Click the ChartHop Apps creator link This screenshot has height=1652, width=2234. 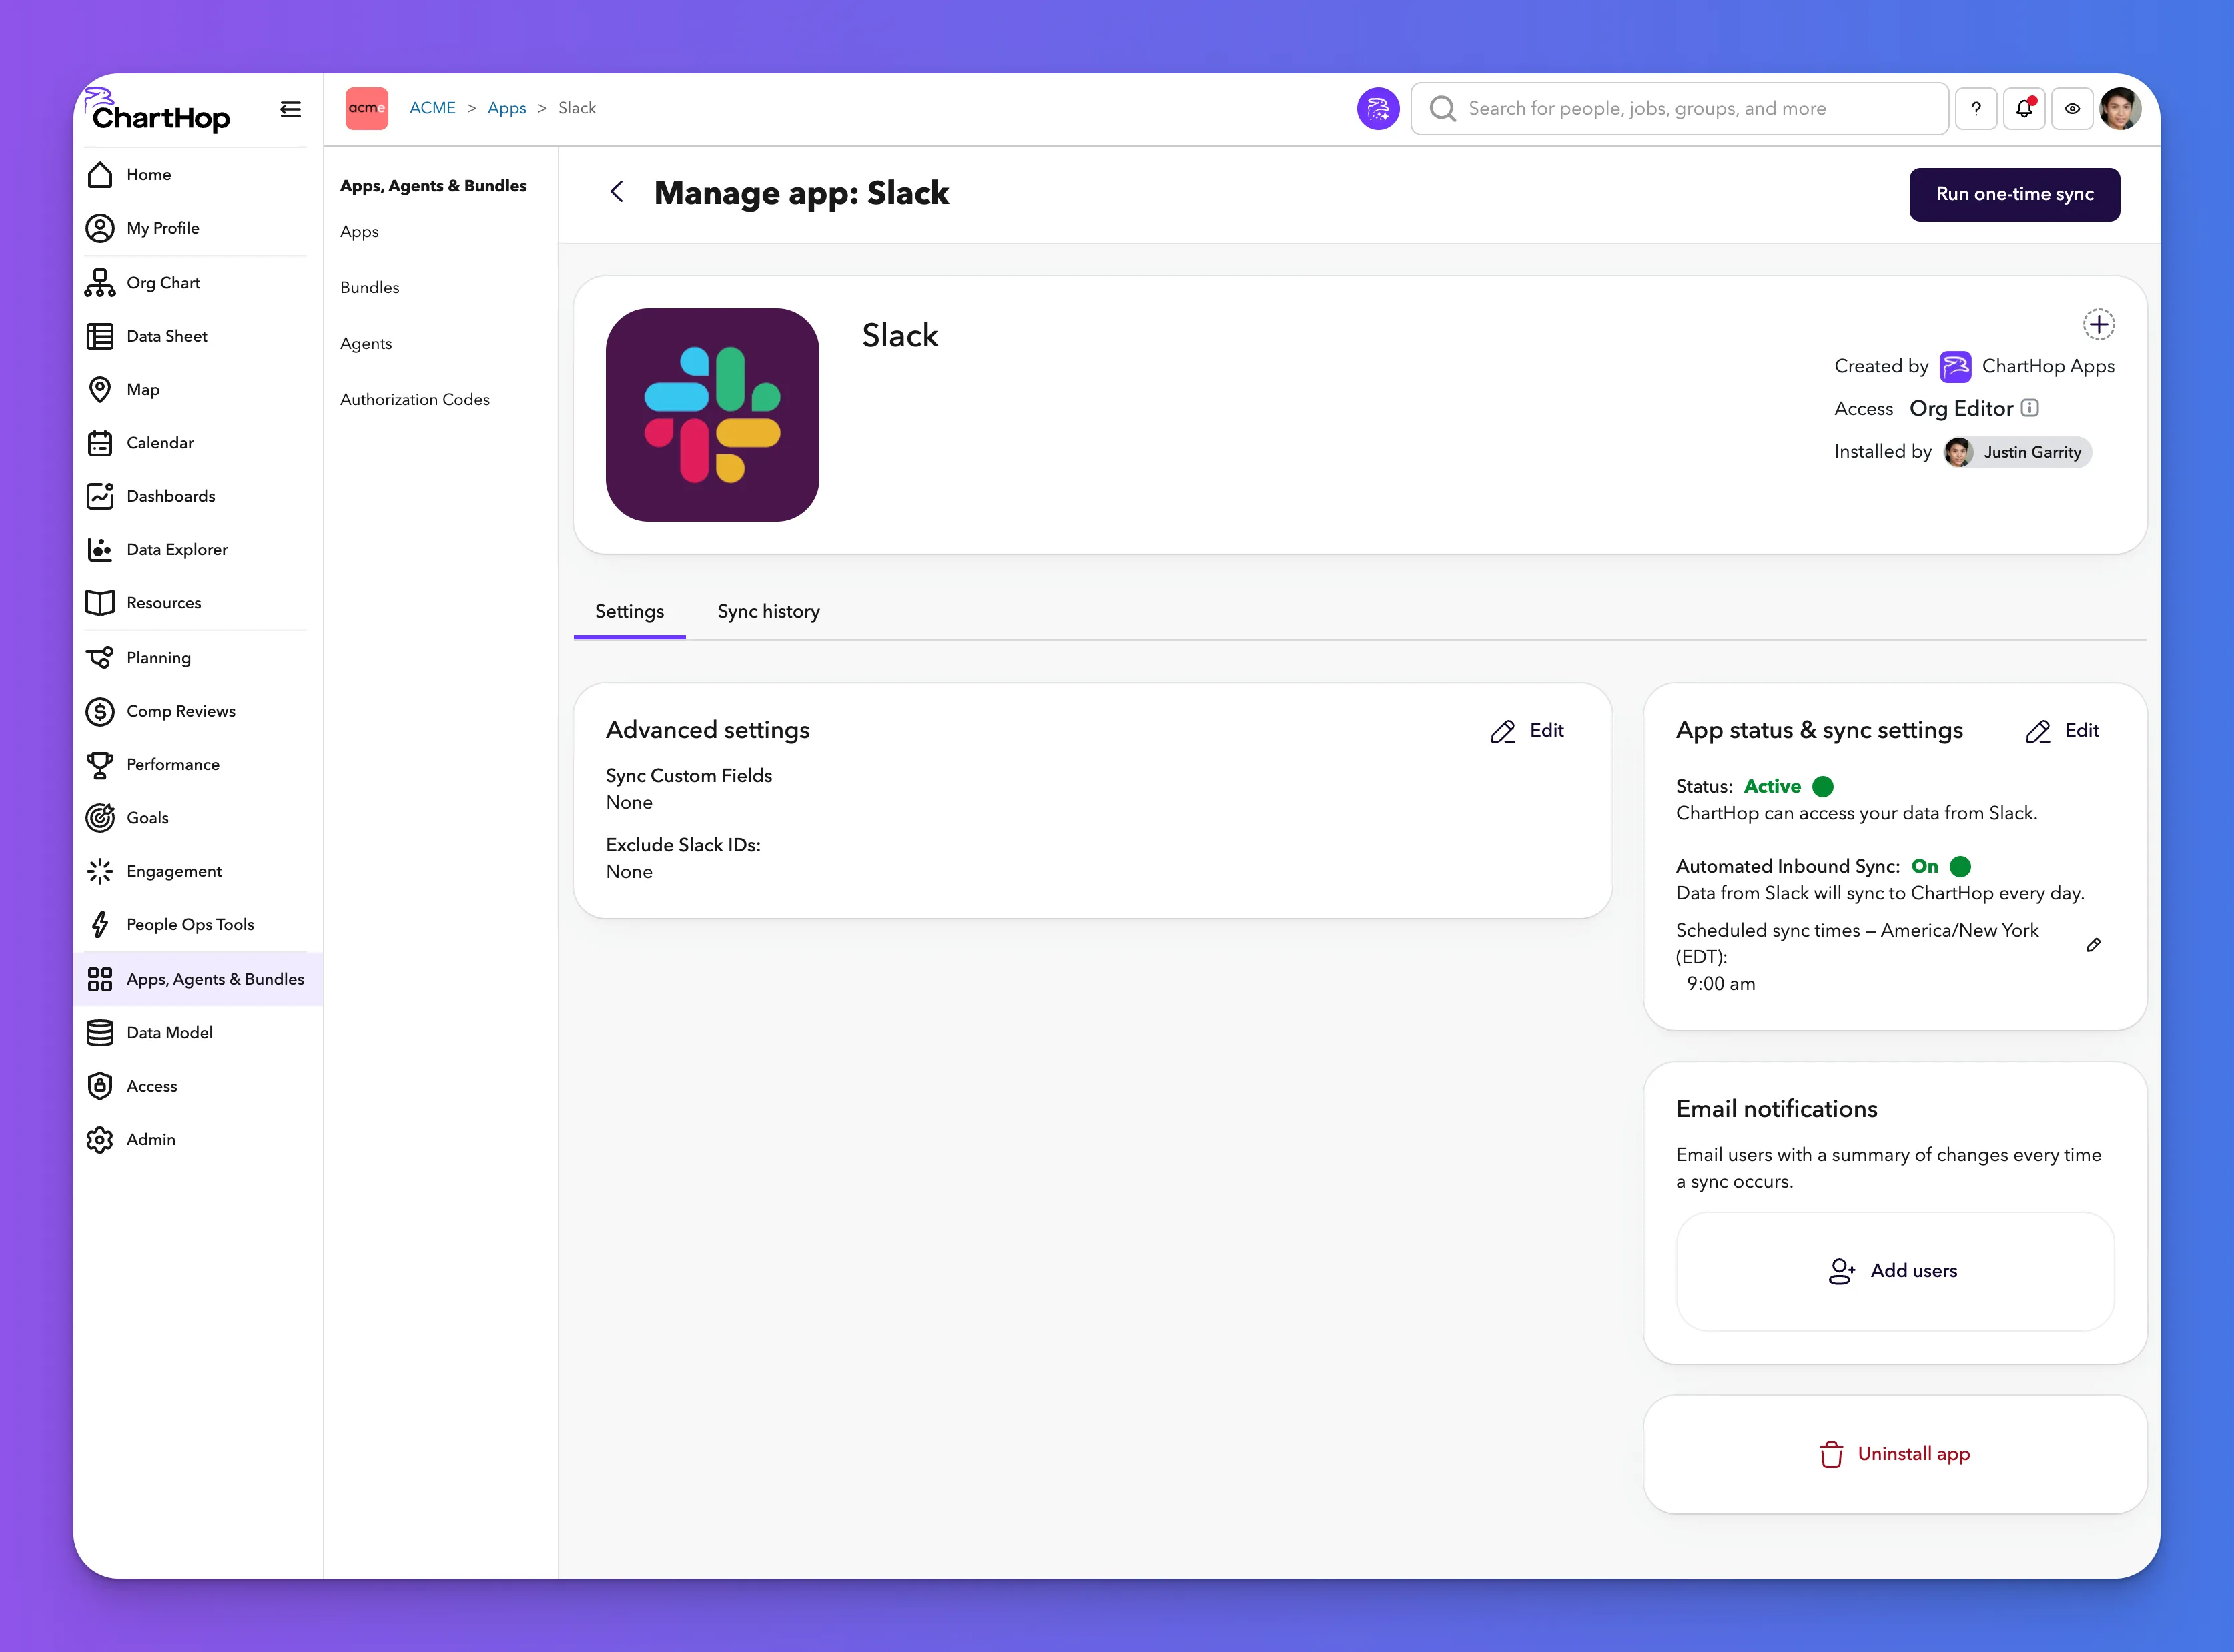point(2047,367)
